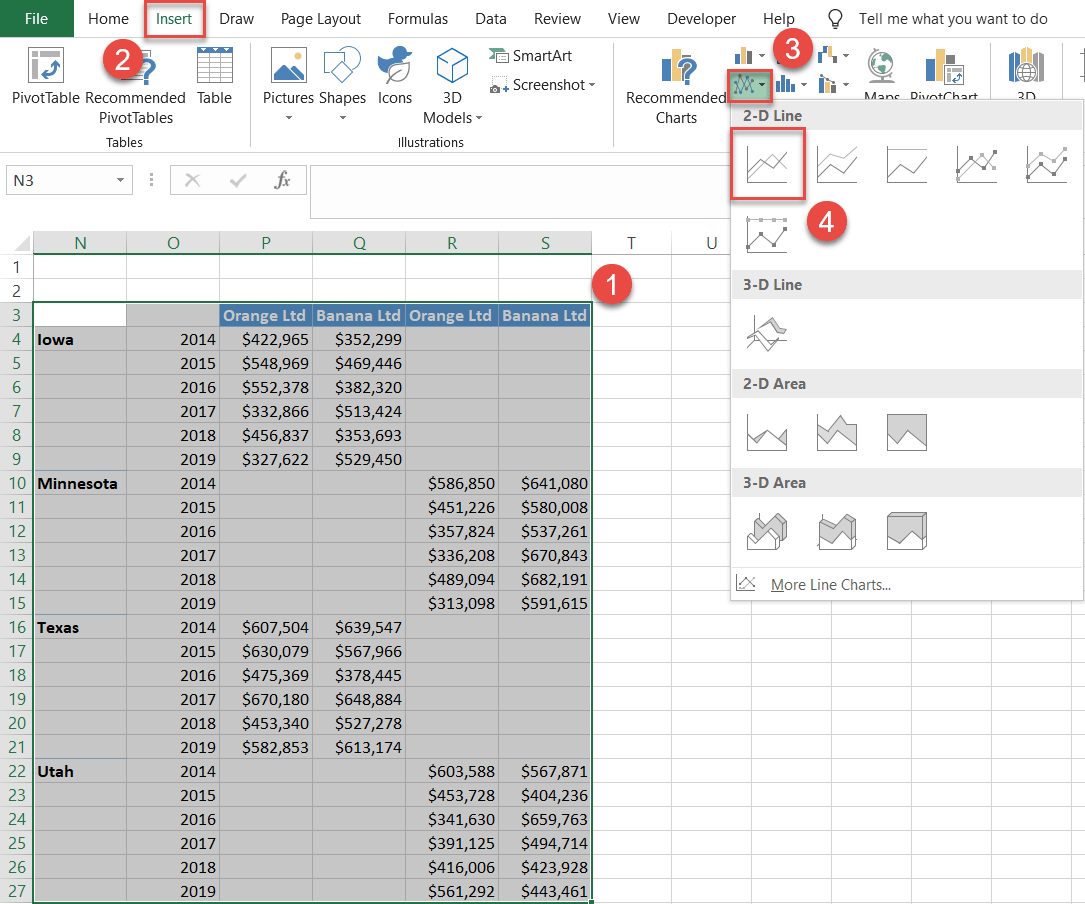
Task: Expand the line chart dropdown arrow
Action: 763,85
